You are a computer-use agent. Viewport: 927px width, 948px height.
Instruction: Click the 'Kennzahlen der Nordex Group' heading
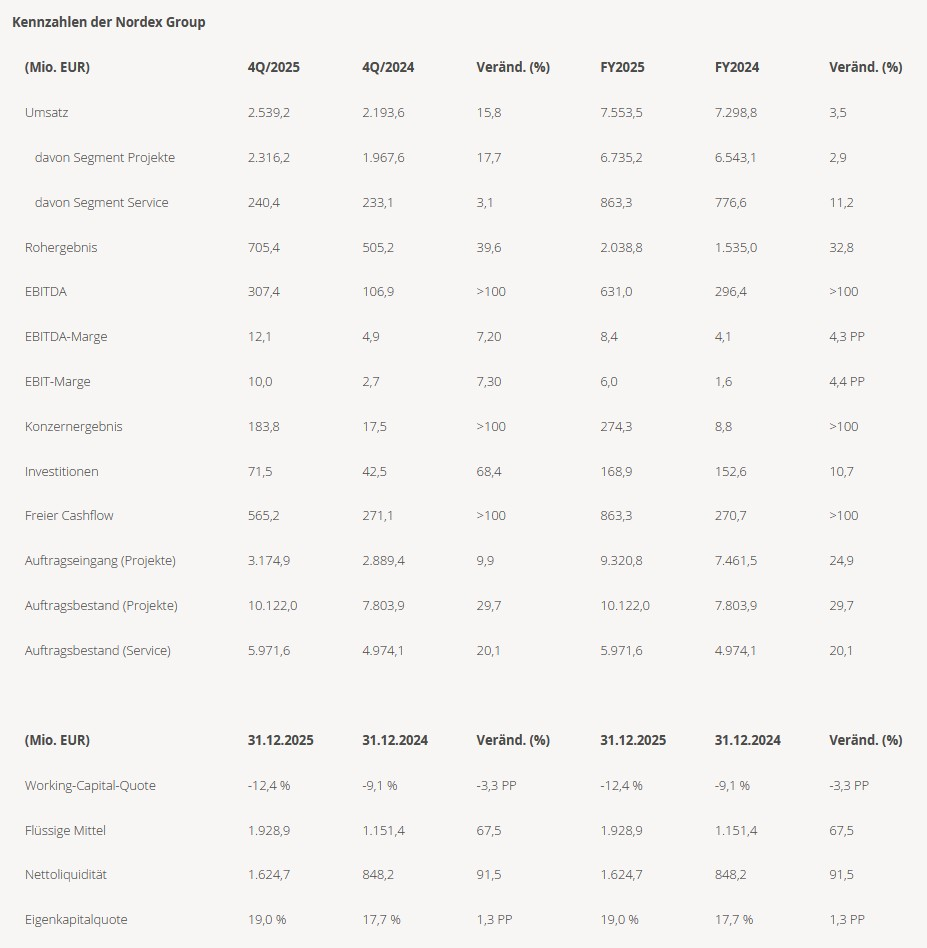(x=109, y=22)
